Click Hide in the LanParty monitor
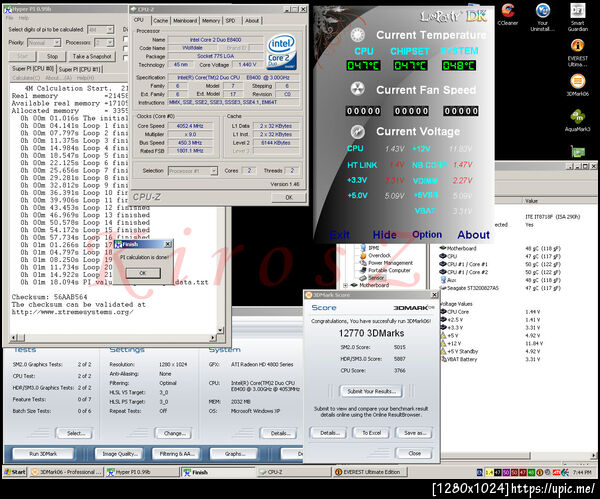 [384, 234]
